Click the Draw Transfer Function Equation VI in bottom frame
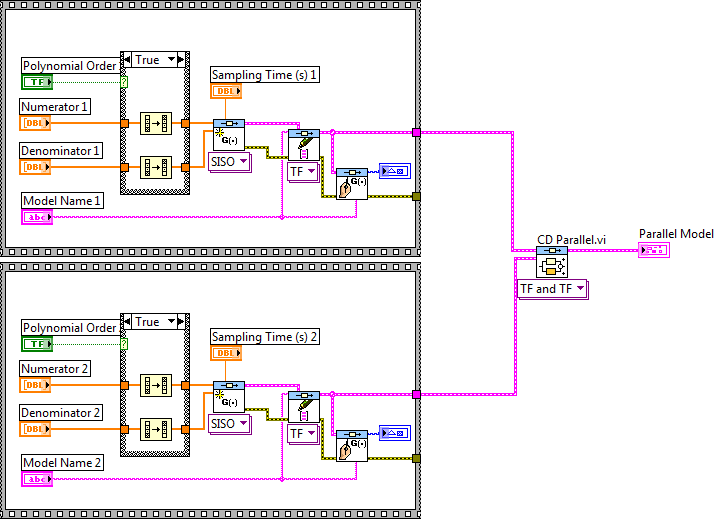 (352, 446)
